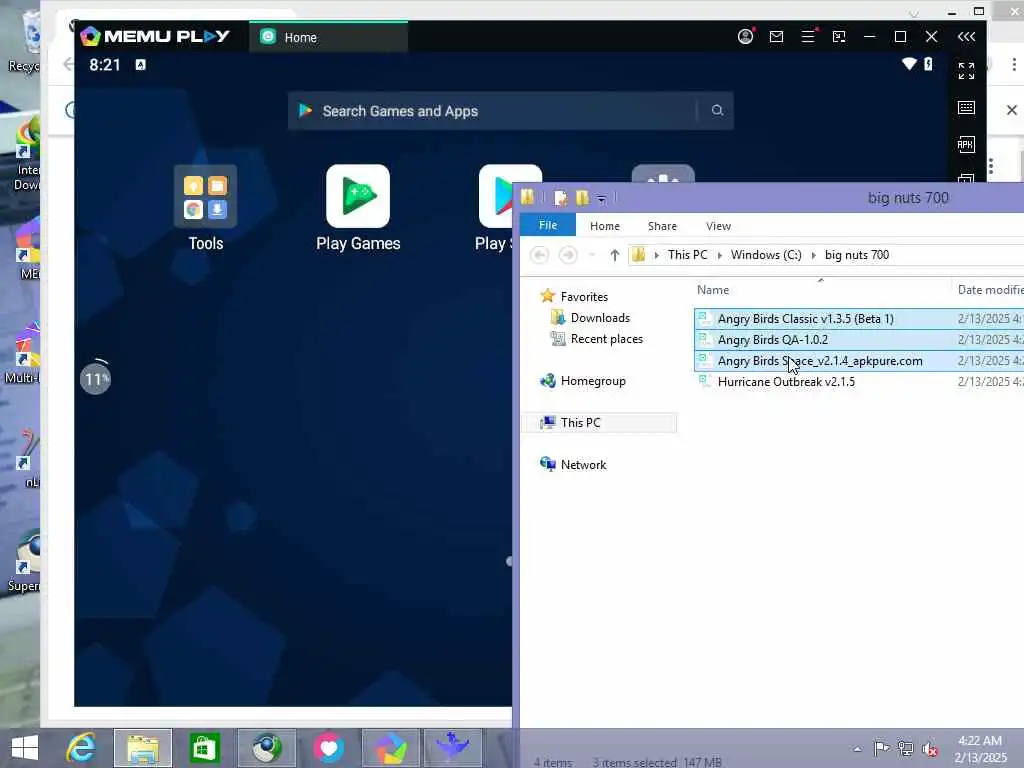Open Windows Store from taskbar
1024x768 pixels.
coord(204,748)
